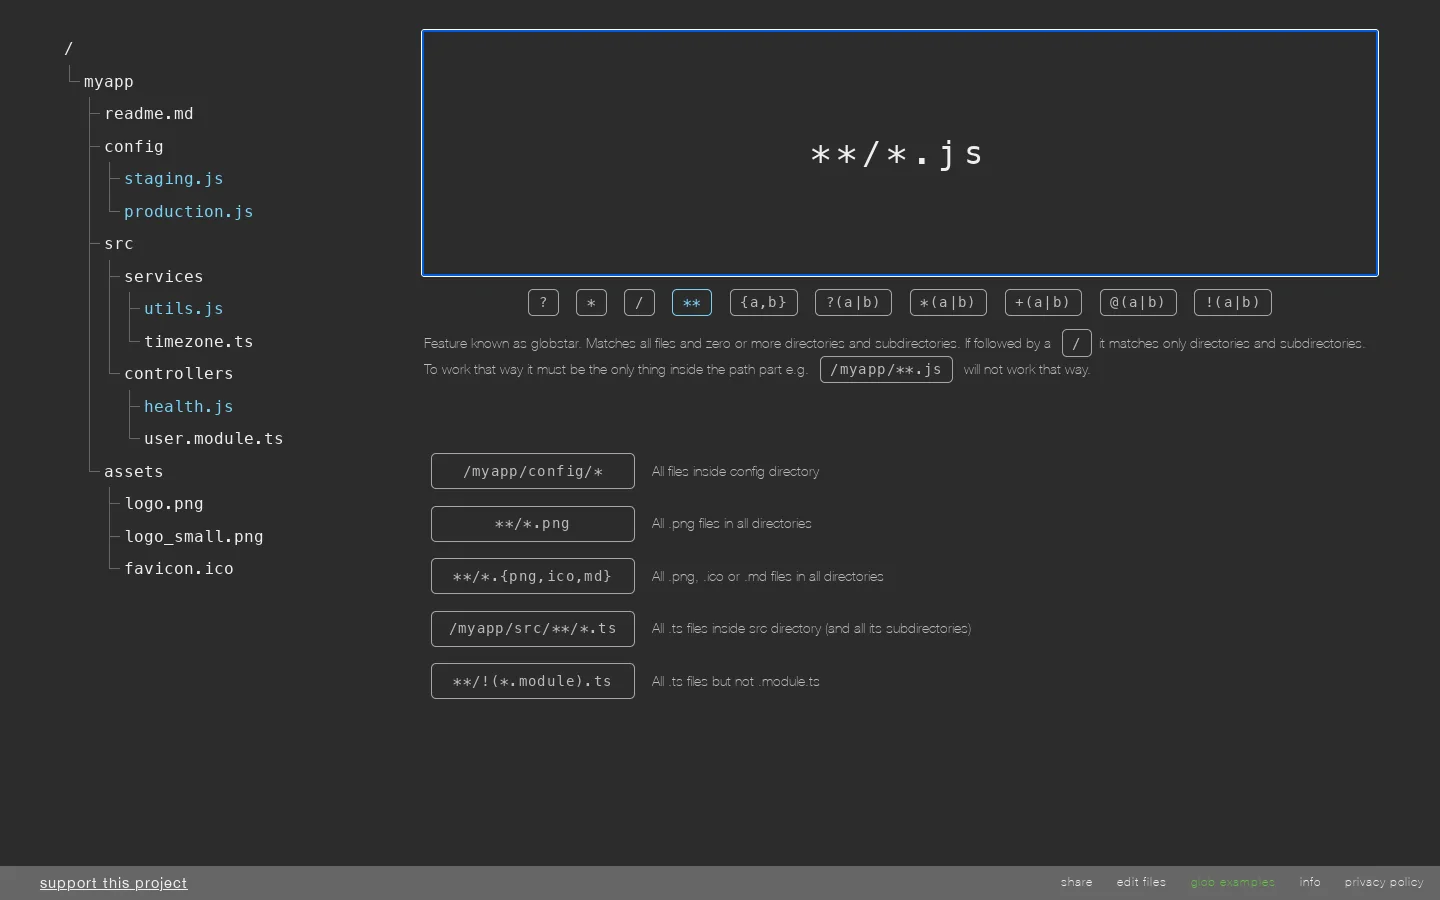Apply the /myapp/config/* example pattern
Viewport: 1440px width, 900px height.
coord(533,471)
